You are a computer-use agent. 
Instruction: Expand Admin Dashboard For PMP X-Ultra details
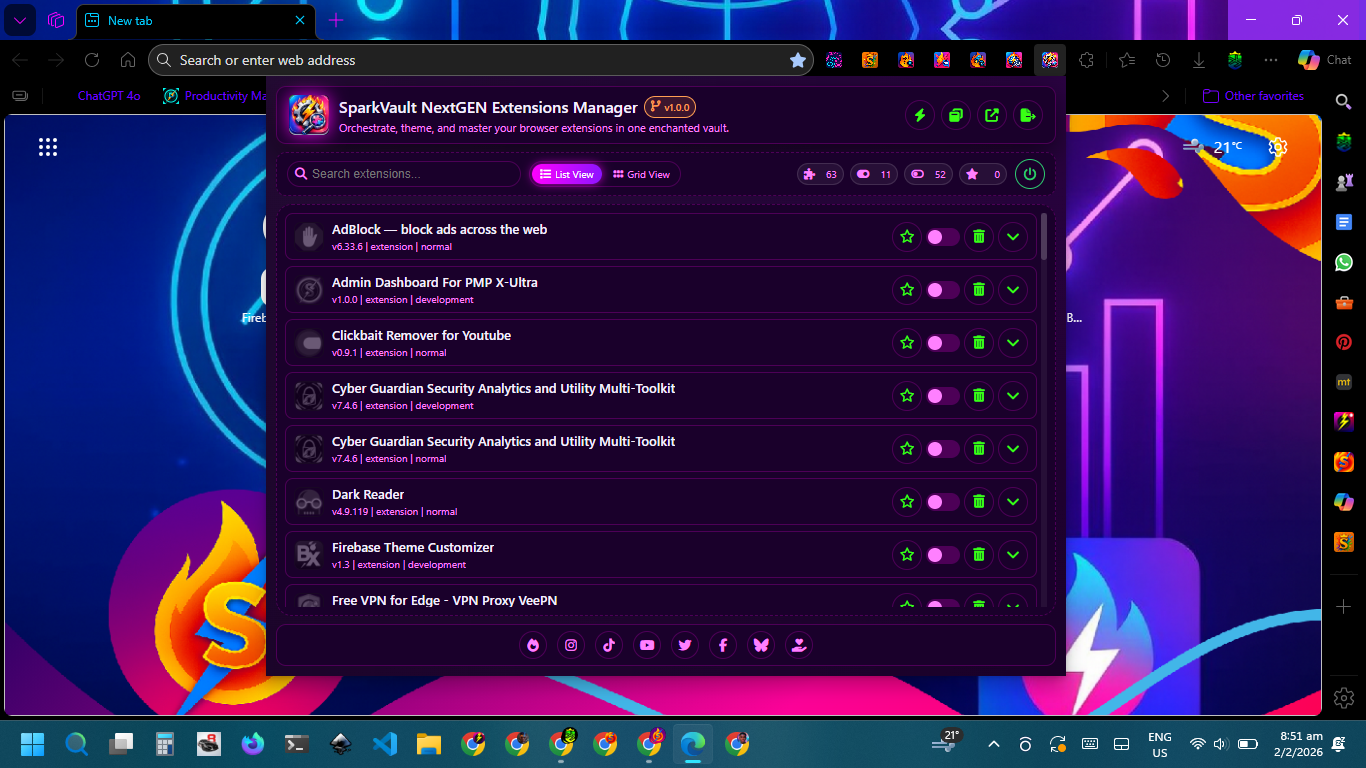coord(1013,290)
